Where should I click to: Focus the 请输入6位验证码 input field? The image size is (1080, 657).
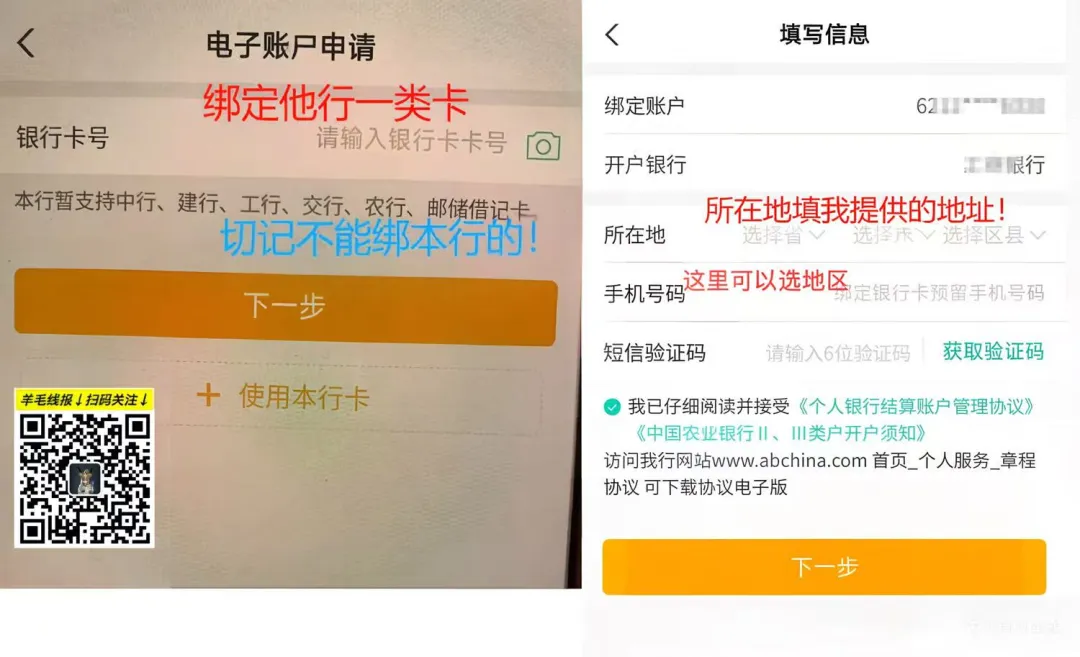838,353
